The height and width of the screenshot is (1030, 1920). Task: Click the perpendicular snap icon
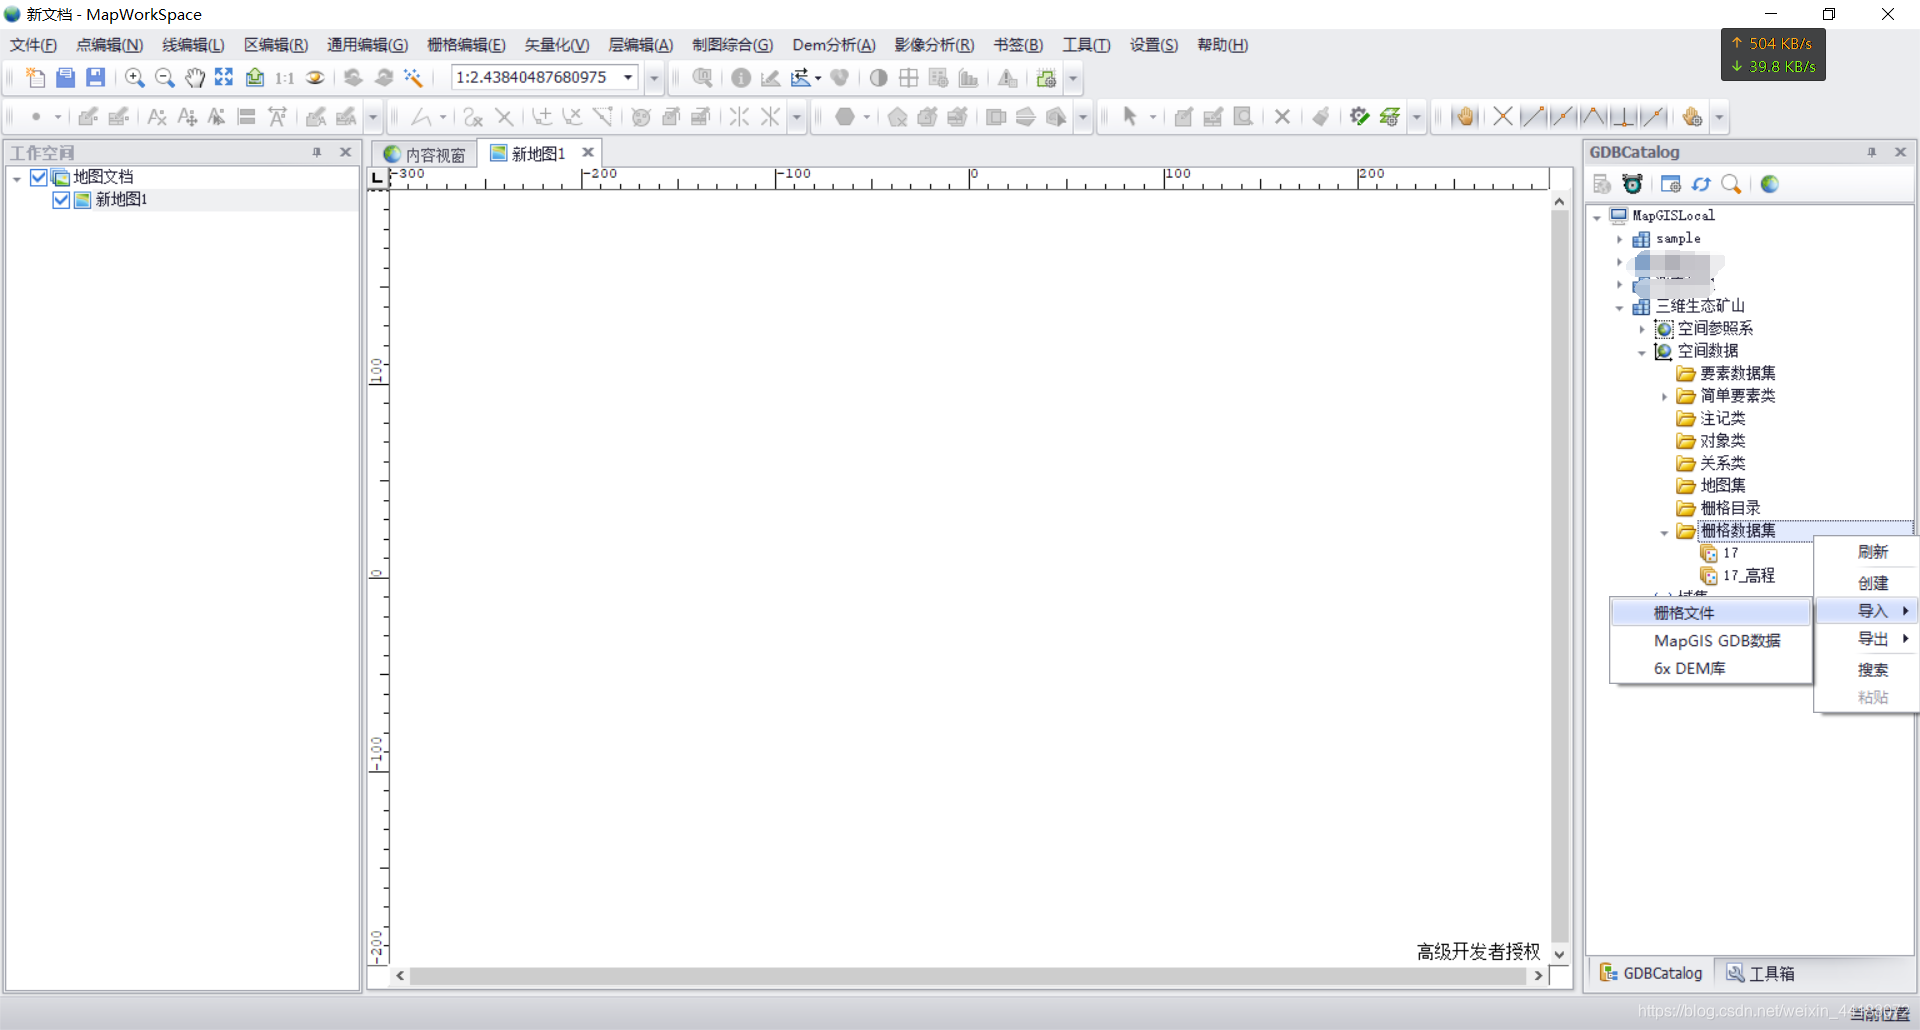click(x=1624, y=116)
